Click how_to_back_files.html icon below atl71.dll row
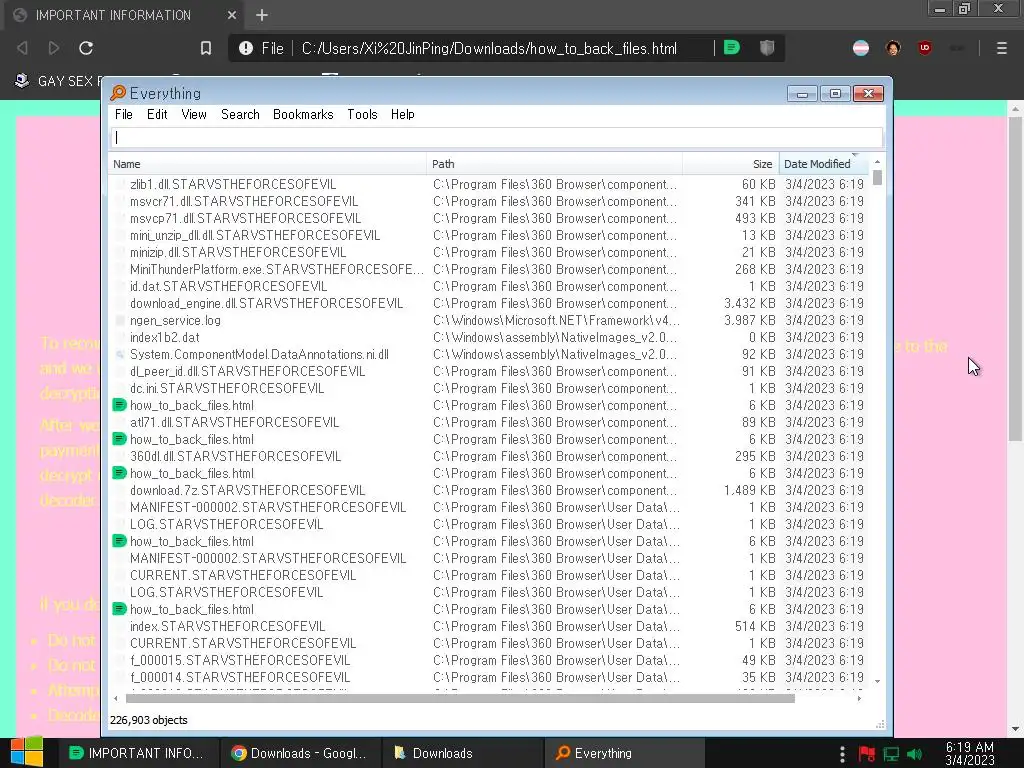1024x768 pixels. (x=120, y=440)
